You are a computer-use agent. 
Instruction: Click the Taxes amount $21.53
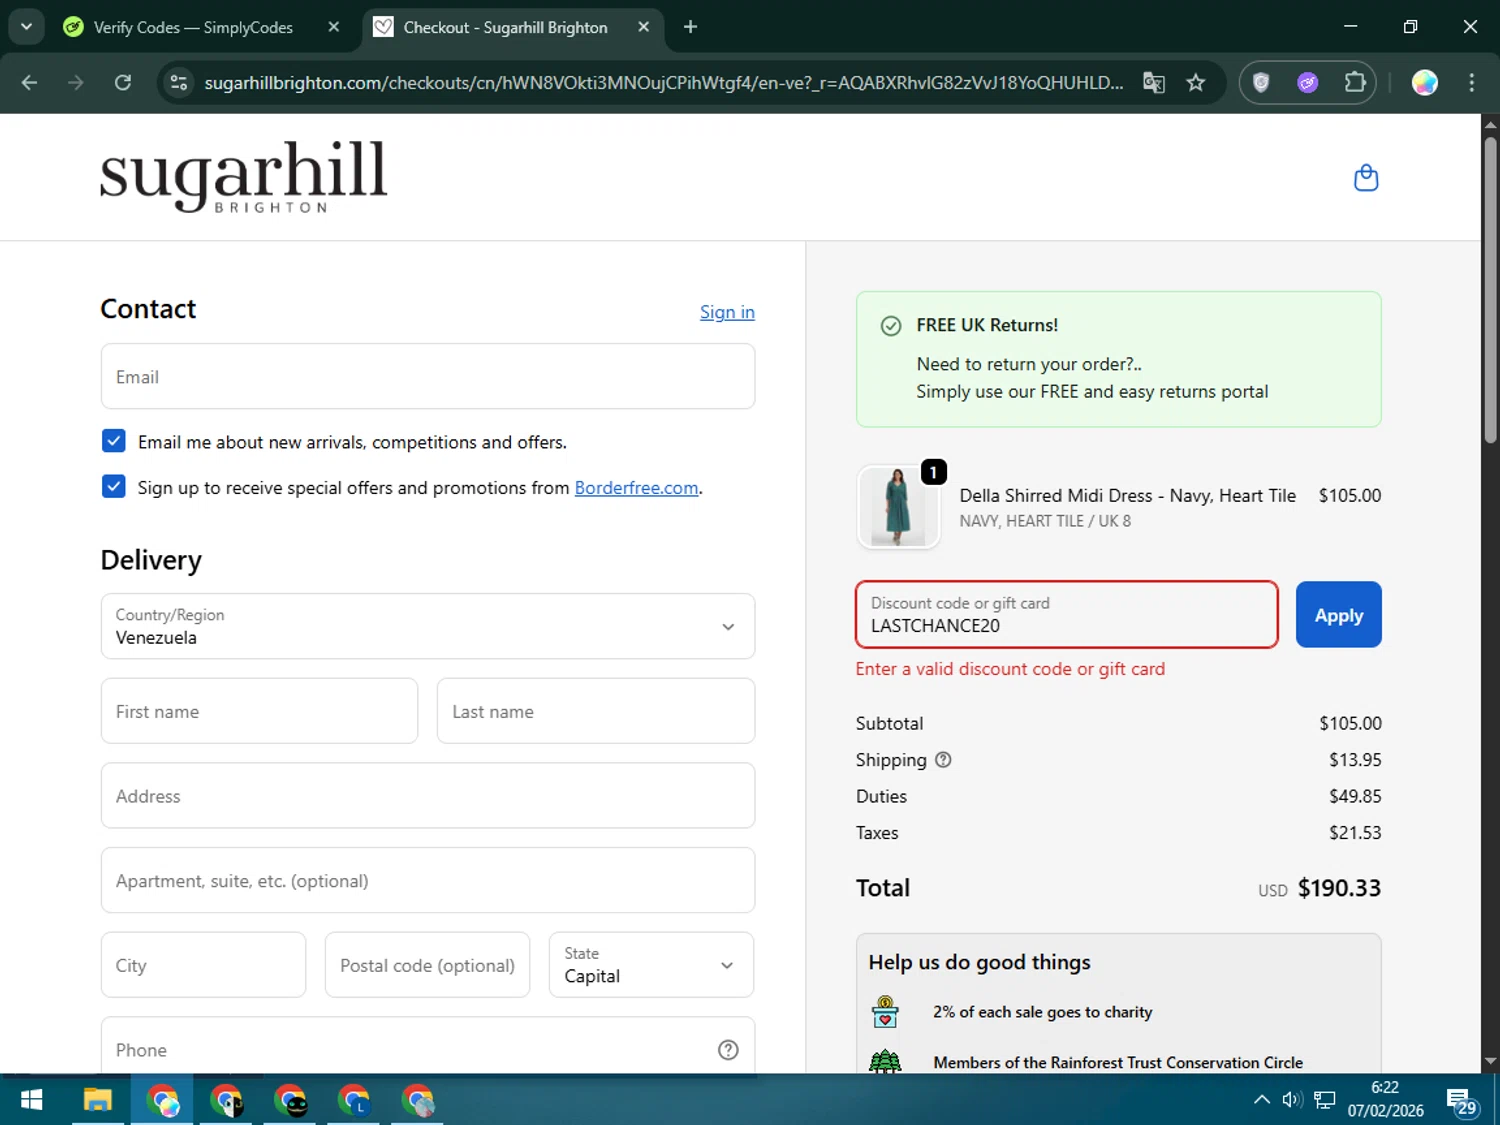1355,833
